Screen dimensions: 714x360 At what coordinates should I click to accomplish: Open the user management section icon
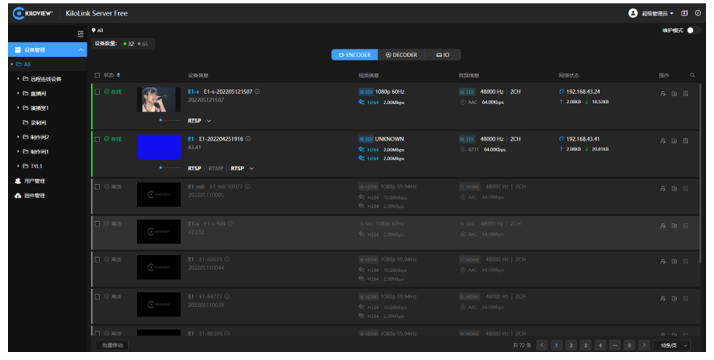[x=18, y=181]
